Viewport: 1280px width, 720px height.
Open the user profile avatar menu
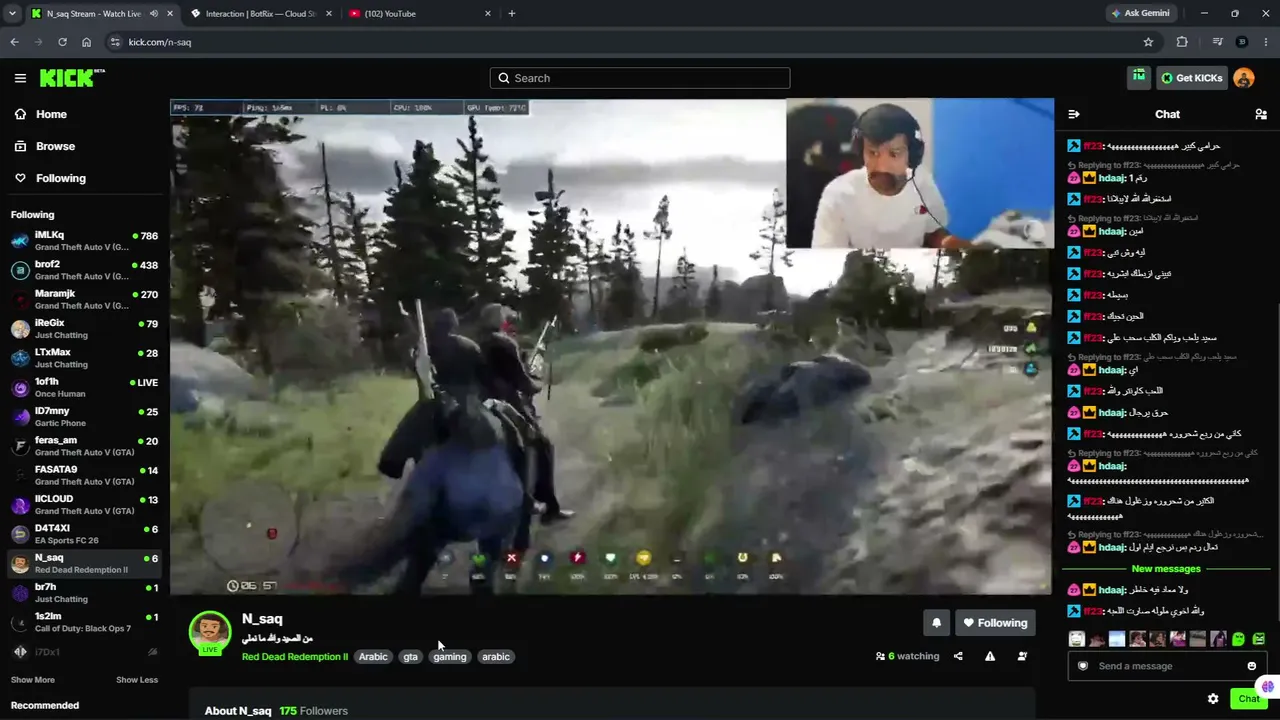(1244, 78)
